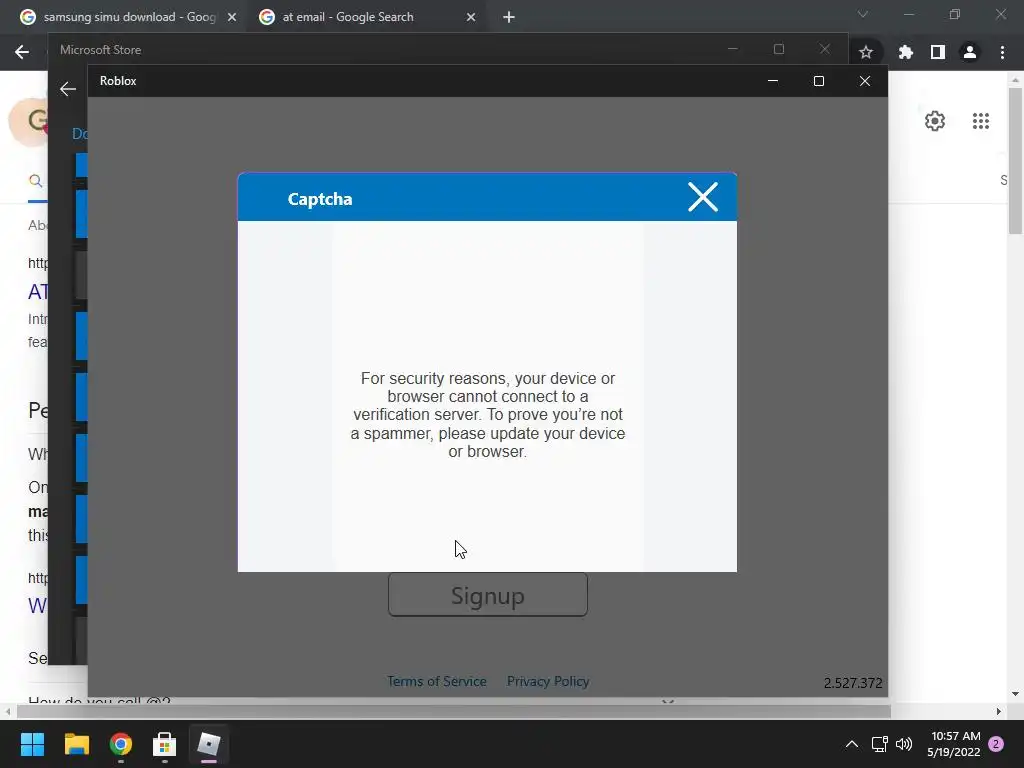Maximize the Microsoft Store window

778,49
